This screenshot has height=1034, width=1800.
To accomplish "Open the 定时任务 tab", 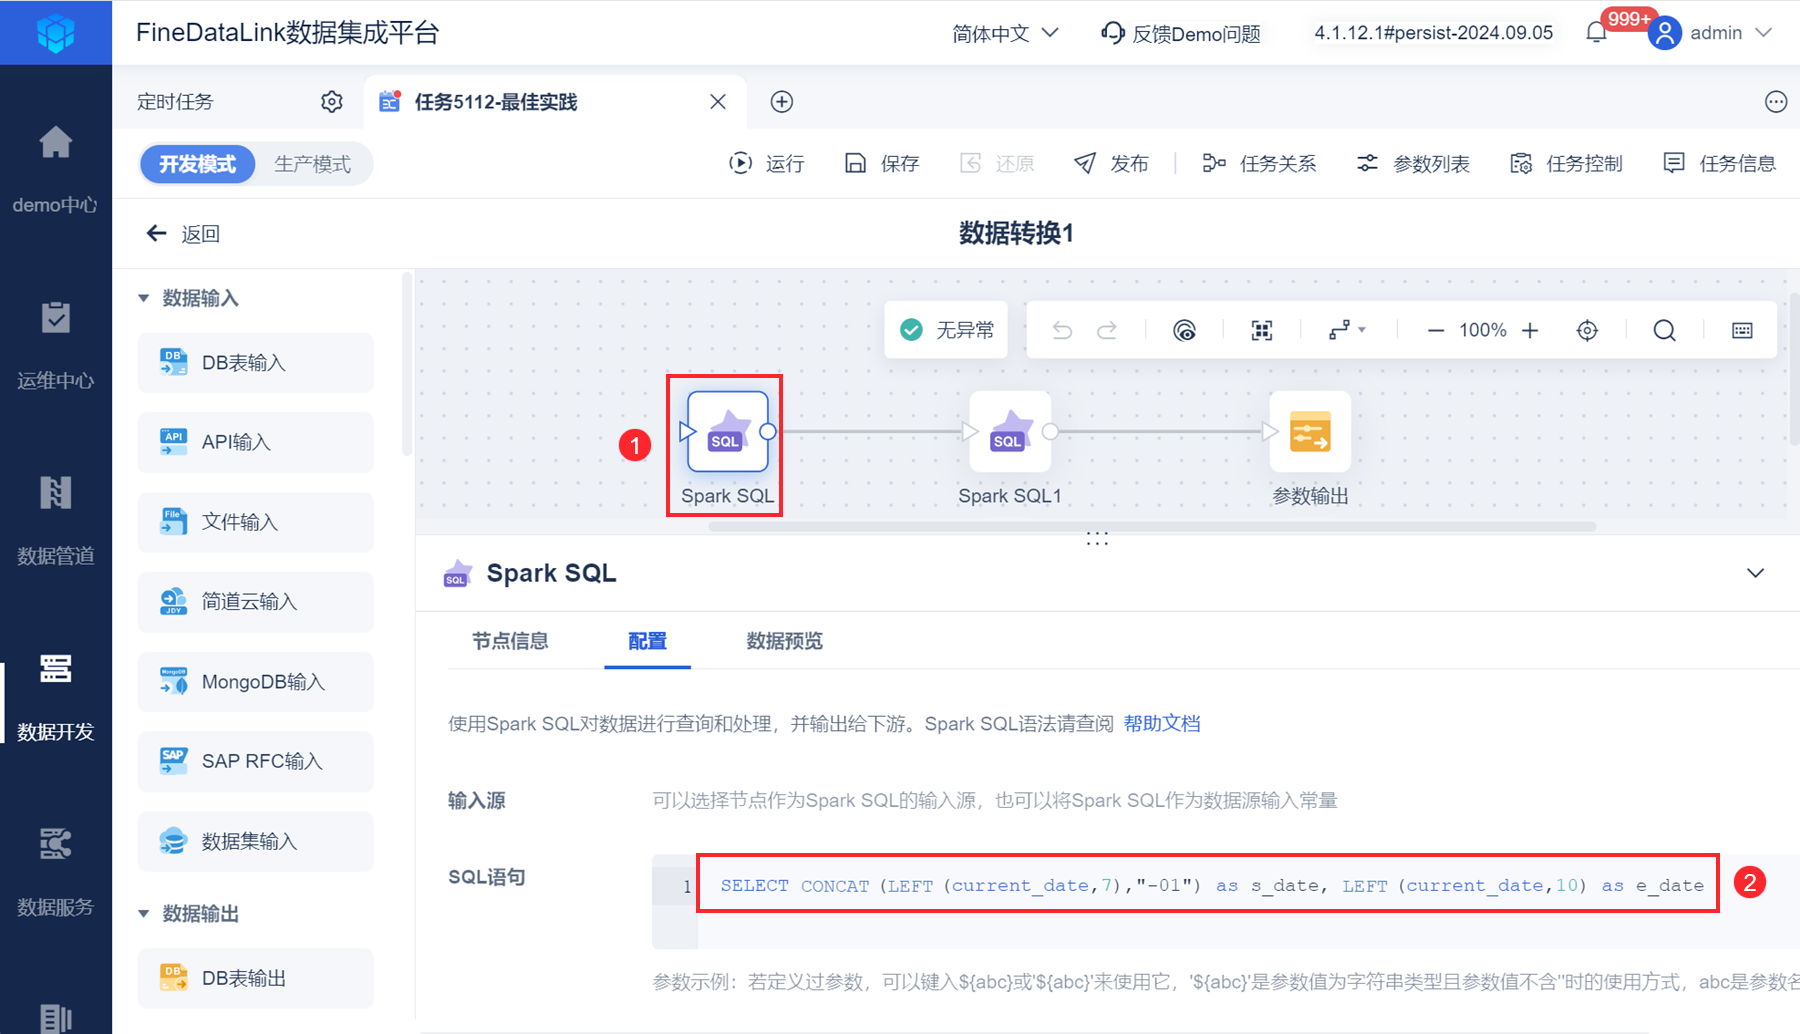I will coord(175,102).
